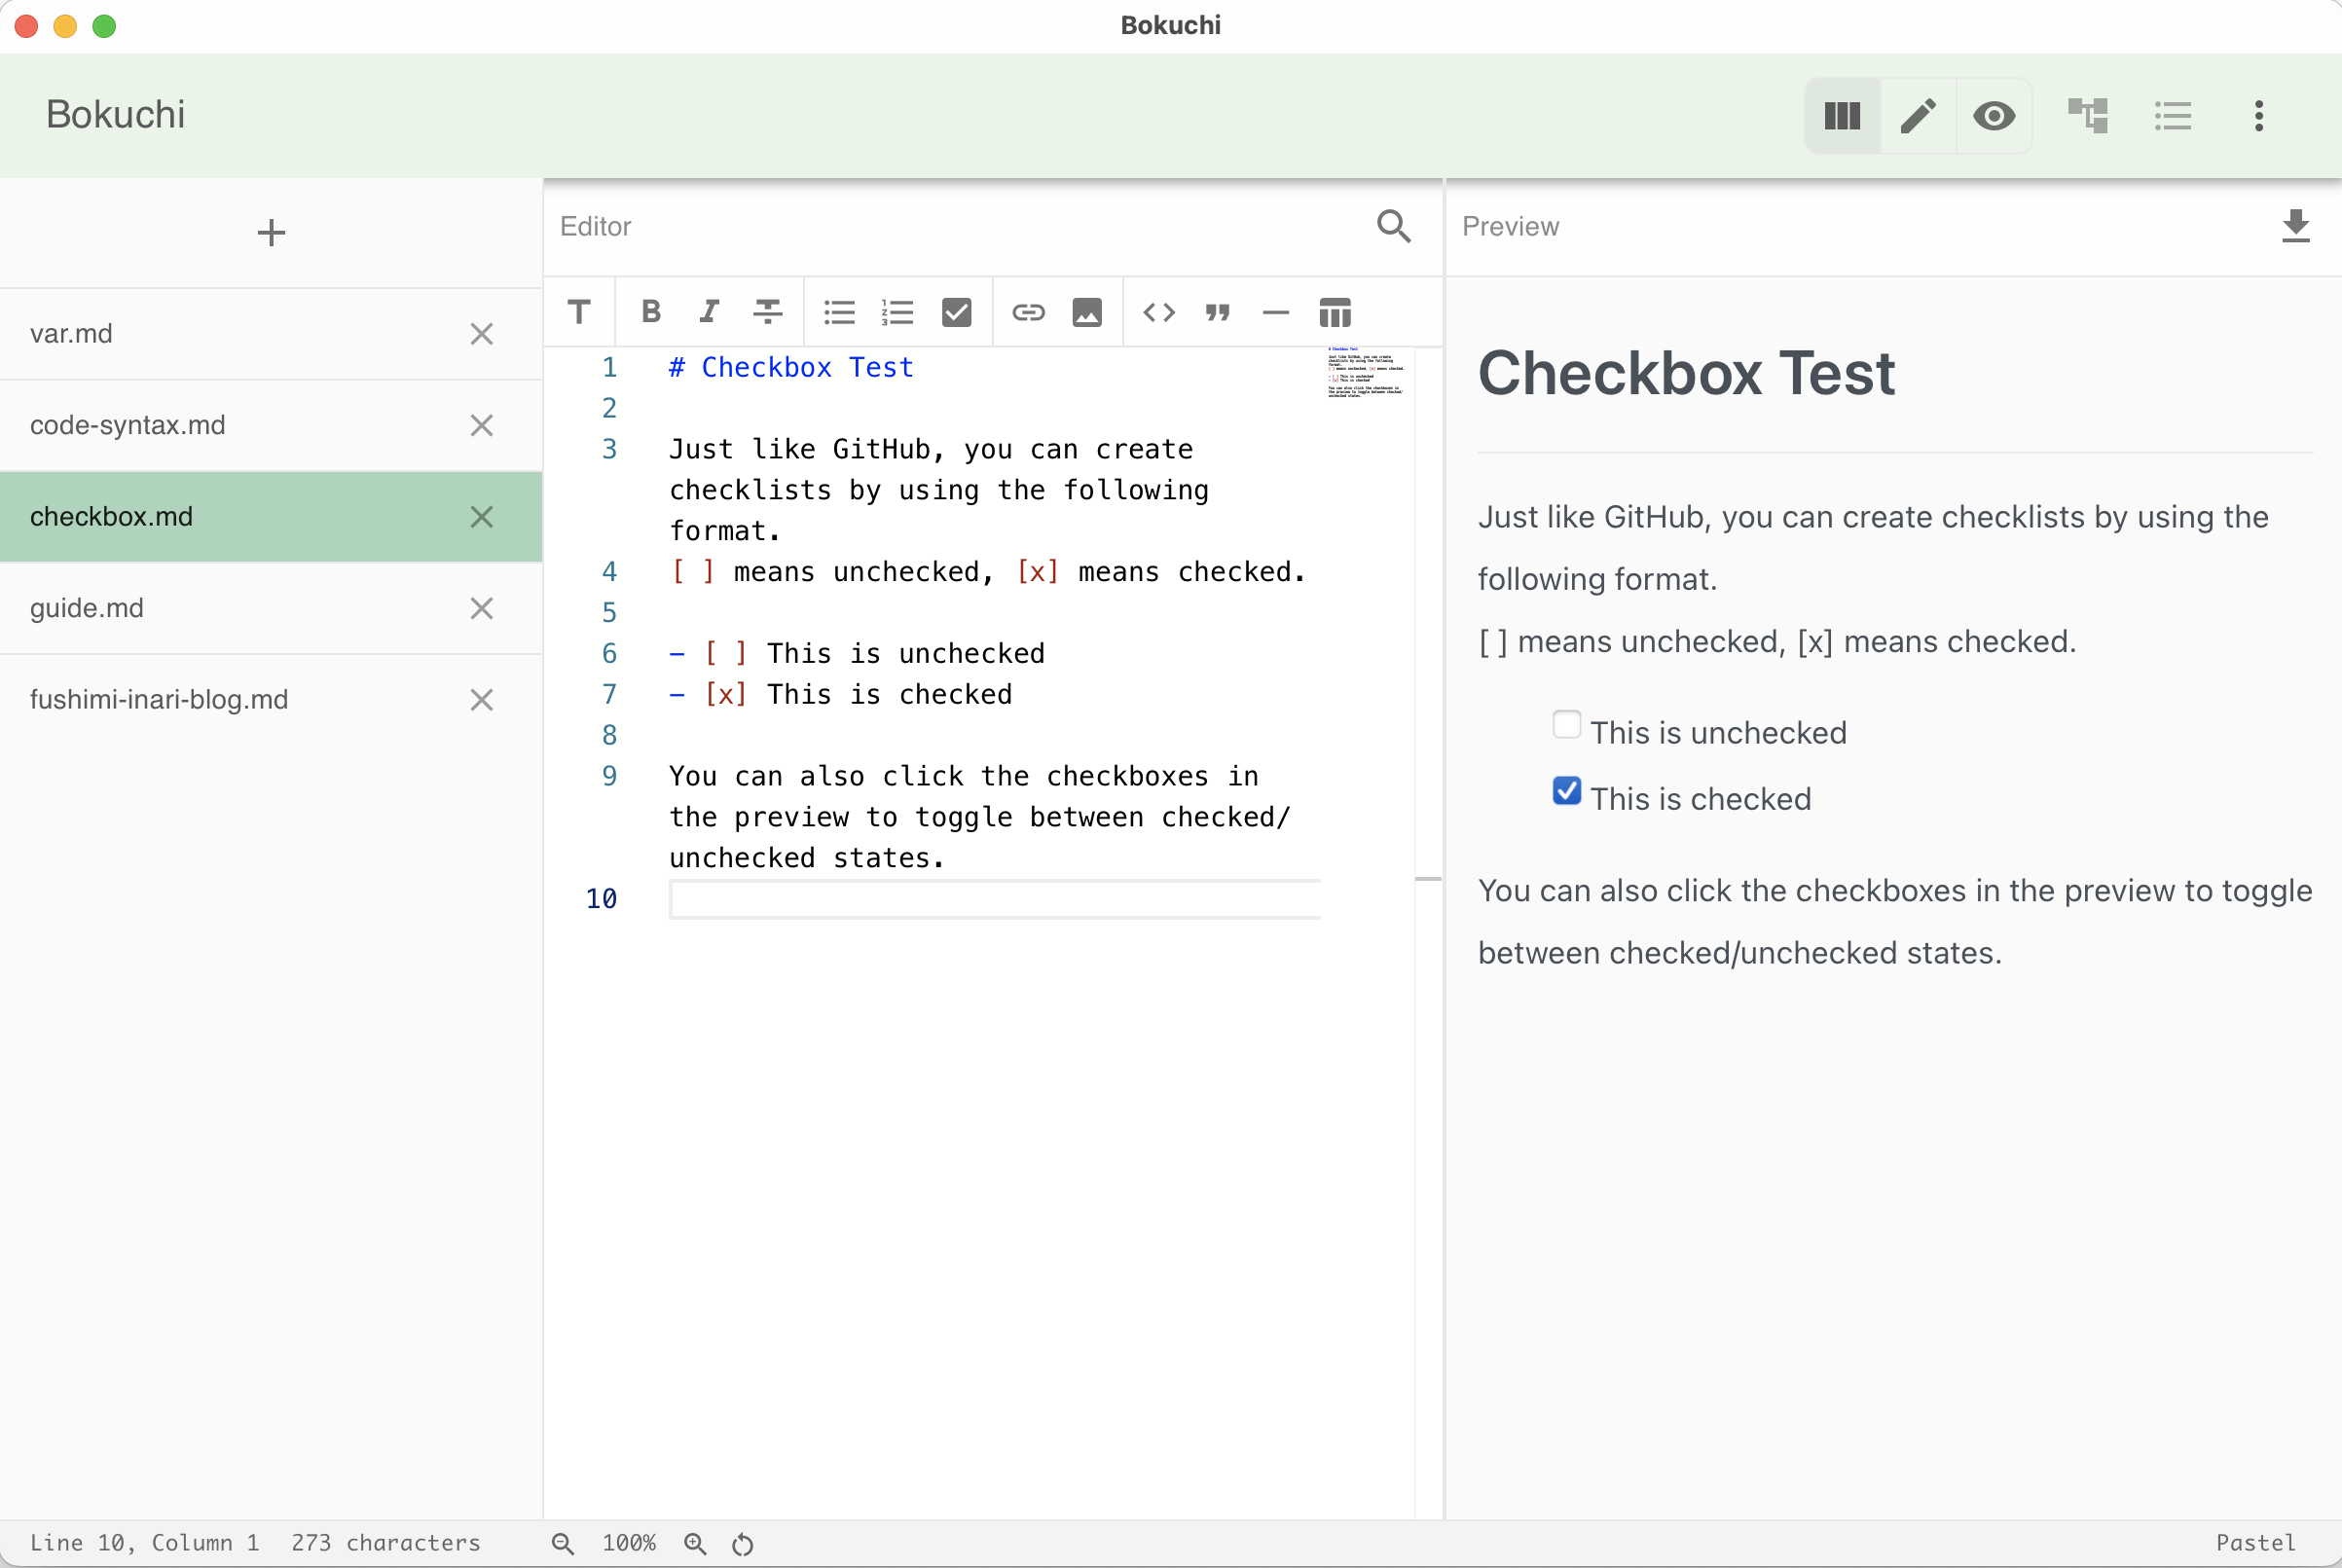The height and width of the screenshot is (1568, 2342).
Task: Insert a link using toolbar icon
Action: [1028, 312]
